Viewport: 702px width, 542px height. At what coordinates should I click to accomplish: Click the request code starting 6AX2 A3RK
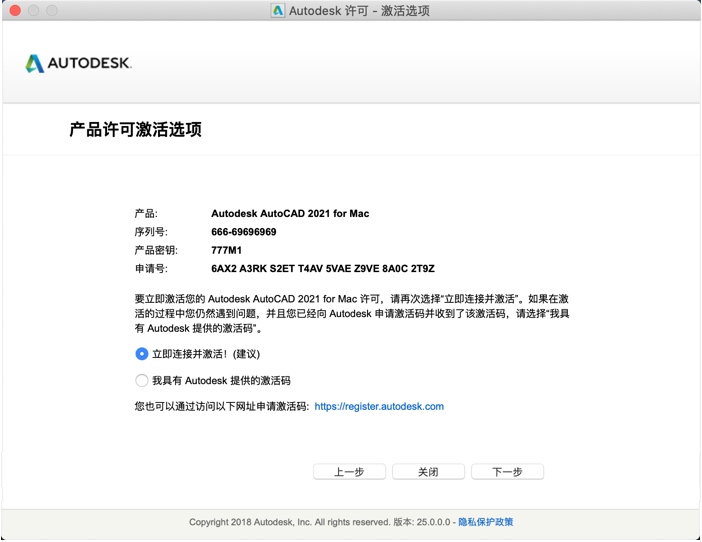pyautogui.click(x=323, y=269)
